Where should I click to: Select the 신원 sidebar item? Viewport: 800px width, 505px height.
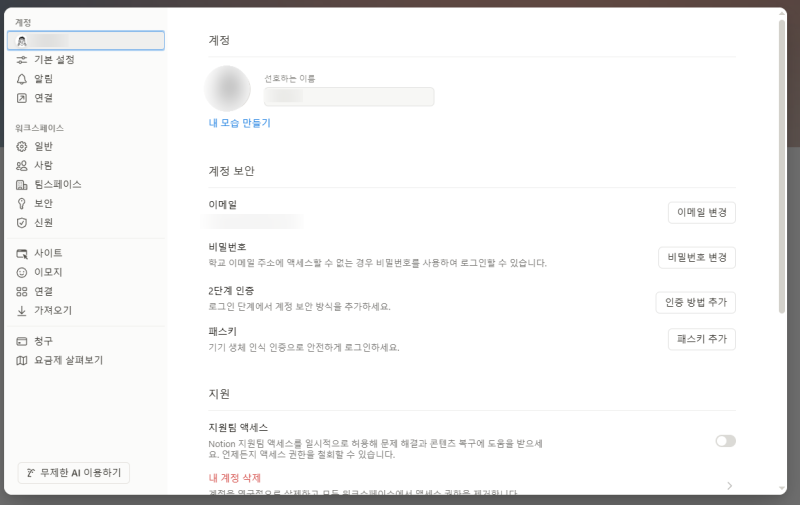coord(86,222)
